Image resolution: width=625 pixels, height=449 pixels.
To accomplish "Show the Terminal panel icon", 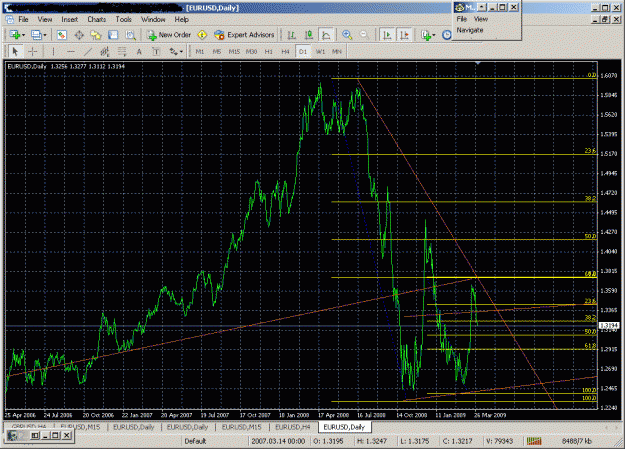I will tap(113, 35).
